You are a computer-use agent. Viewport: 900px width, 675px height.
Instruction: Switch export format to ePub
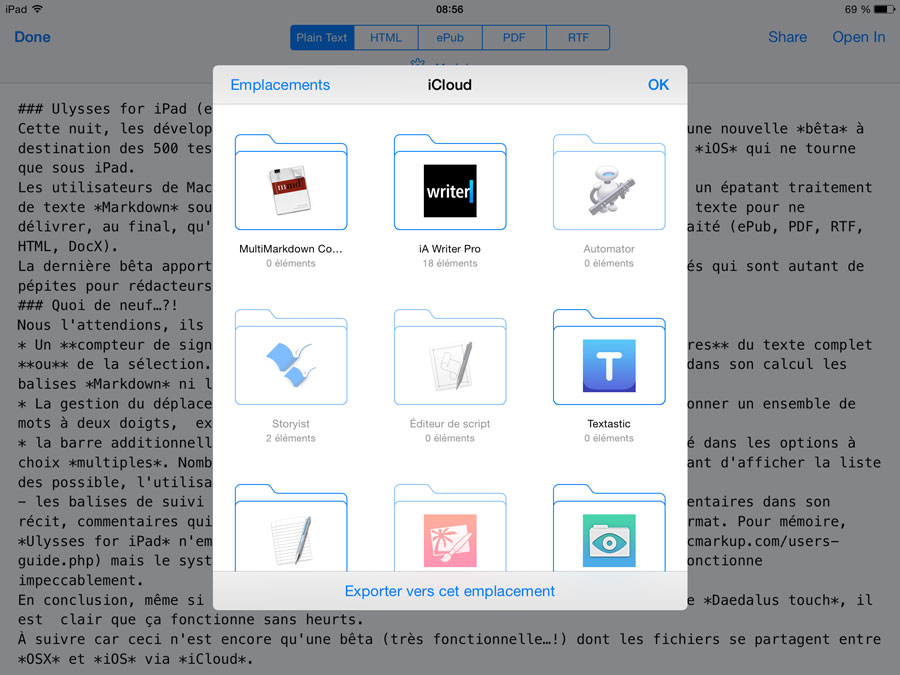450,38
